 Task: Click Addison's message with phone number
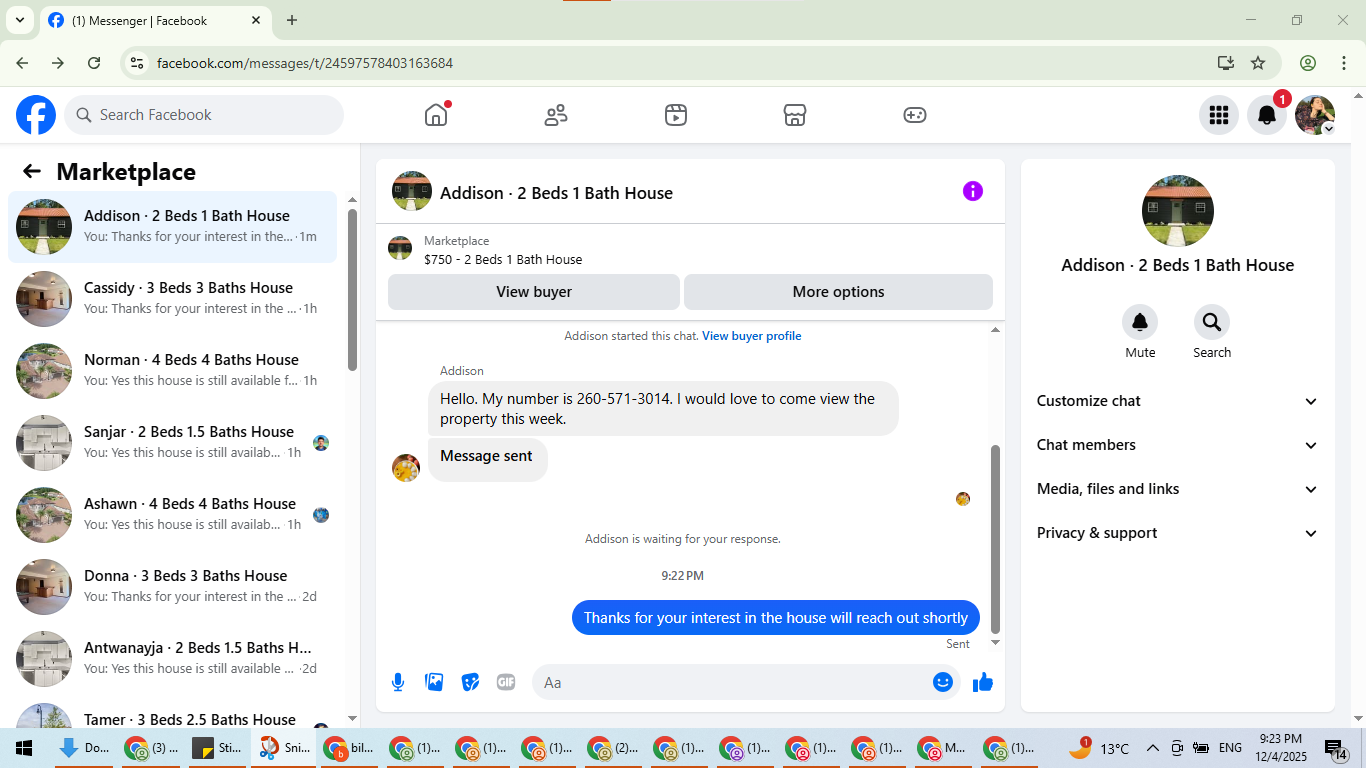tap(663, 408)
